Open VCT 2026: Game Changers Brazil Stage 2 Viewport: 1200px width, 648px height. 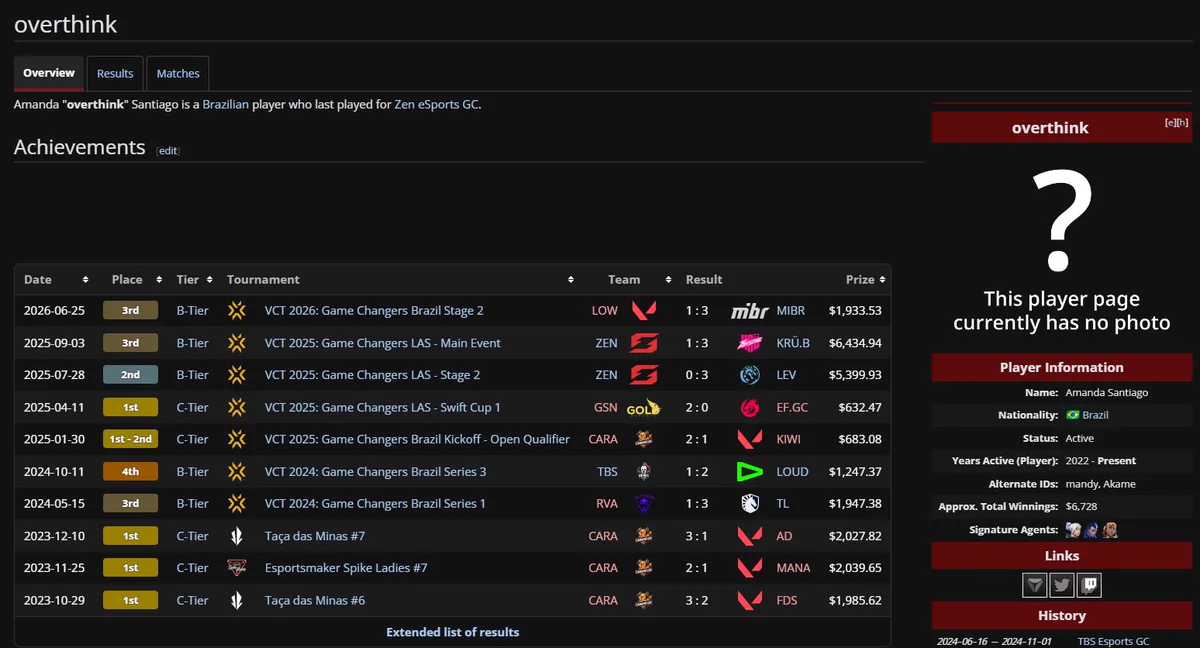pos(374,311)
